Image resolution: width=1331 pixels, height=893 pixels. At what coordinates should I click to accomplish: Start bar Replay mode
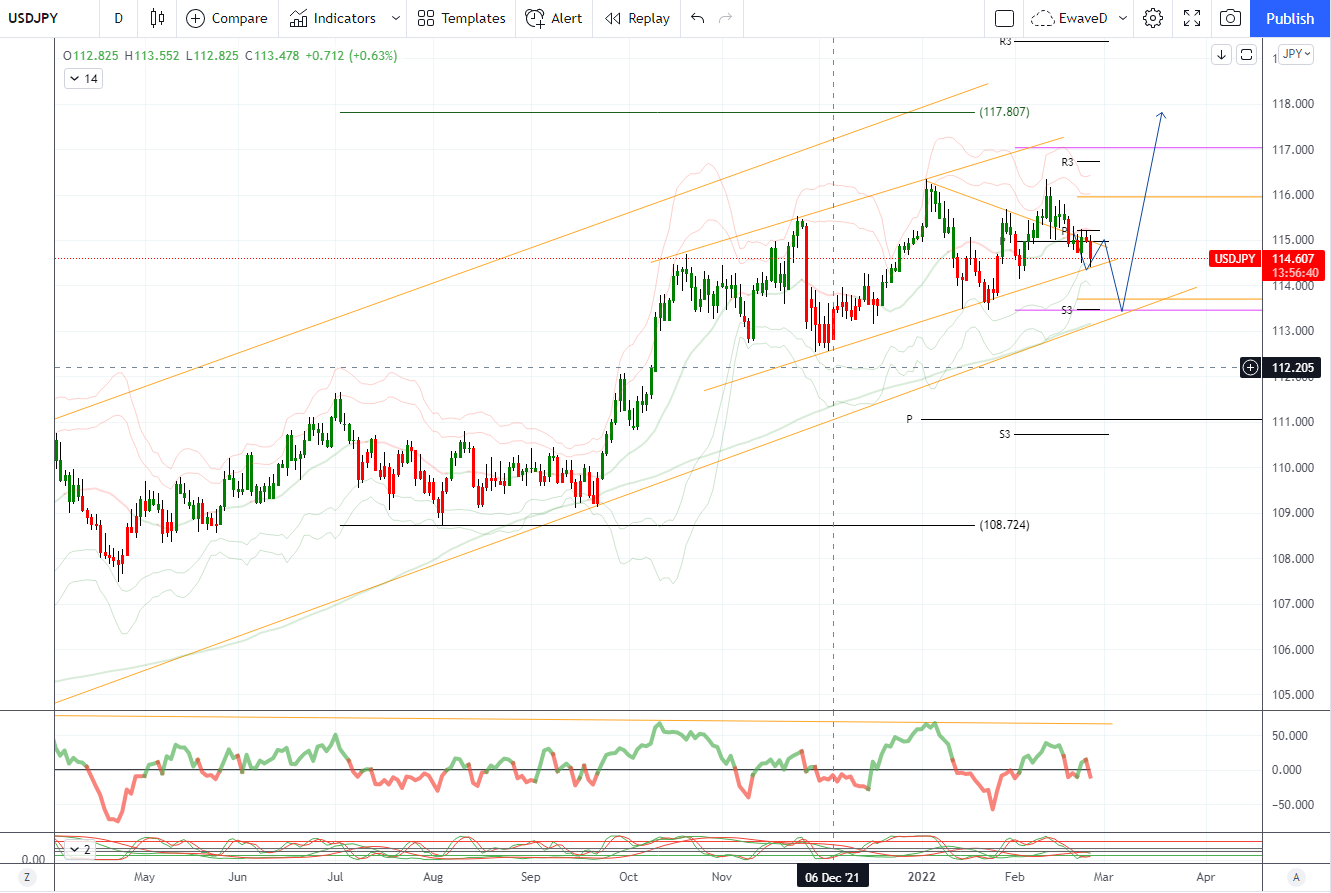click(638, 18)
